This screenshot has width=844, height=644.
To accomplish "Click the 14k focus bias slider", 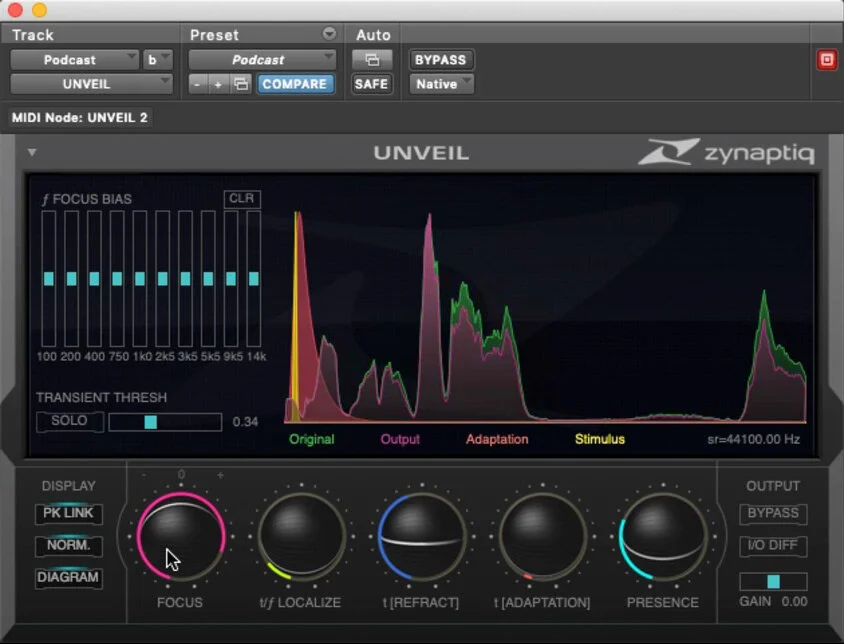I will tap(254, 278).
